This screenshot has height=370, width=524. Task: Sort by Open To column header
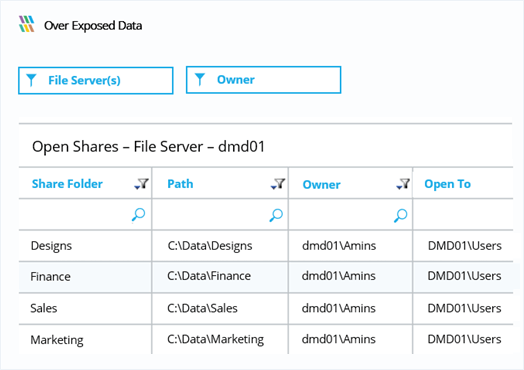(447, 184)
